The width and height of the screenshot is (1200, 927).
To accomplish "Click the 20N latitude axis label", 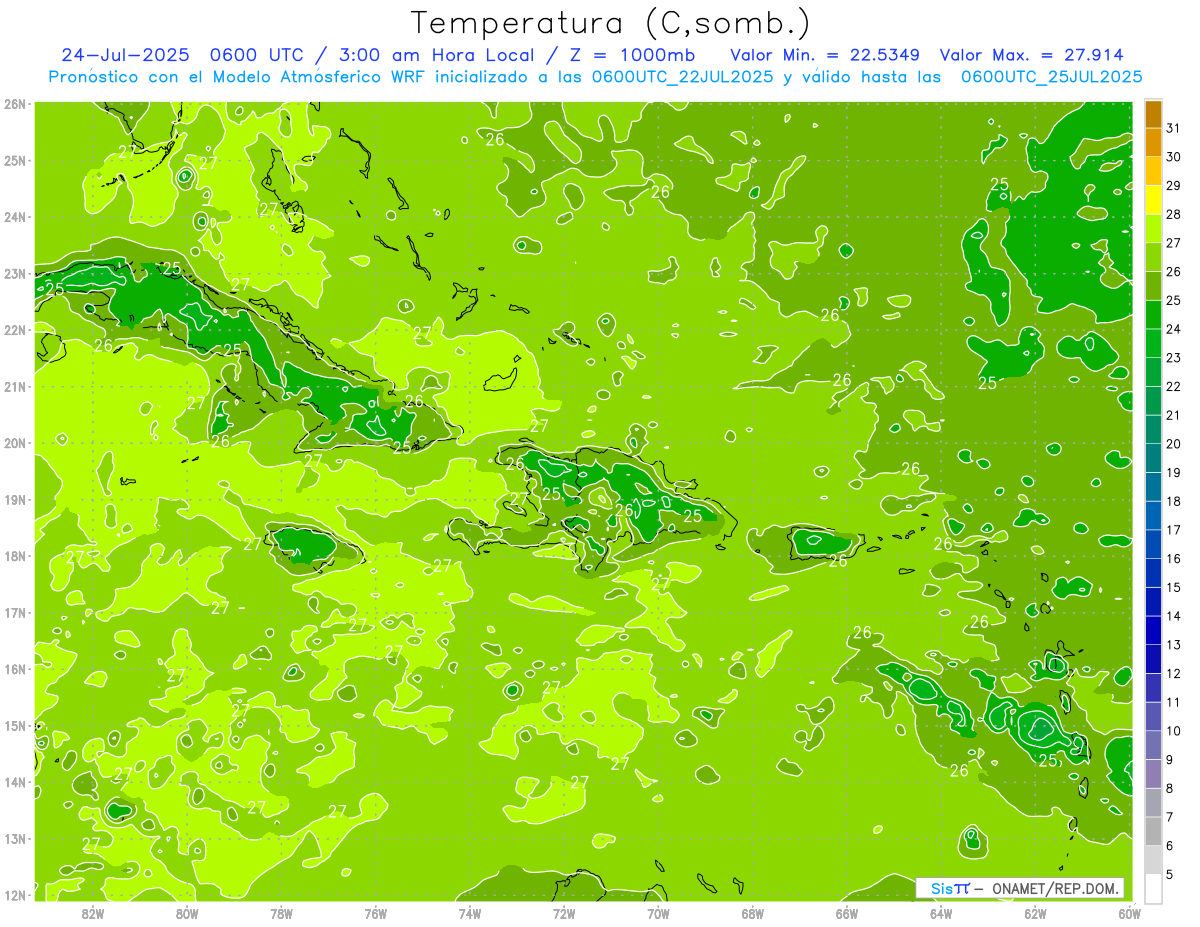I will (16, 443).
